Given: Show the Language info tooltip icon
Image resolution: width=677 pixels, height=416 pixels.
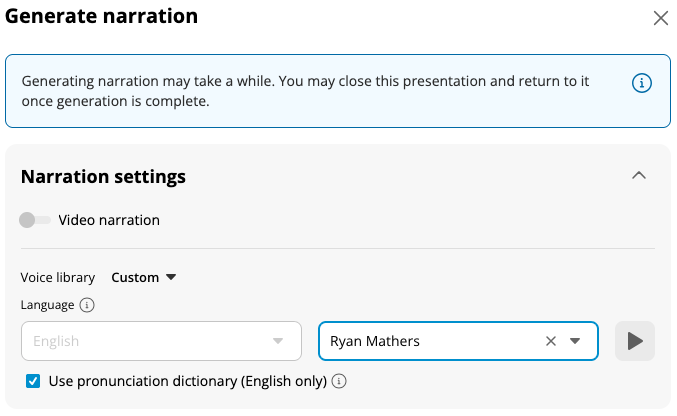Looking at the screenshot, I should click(x=87, y=305).
